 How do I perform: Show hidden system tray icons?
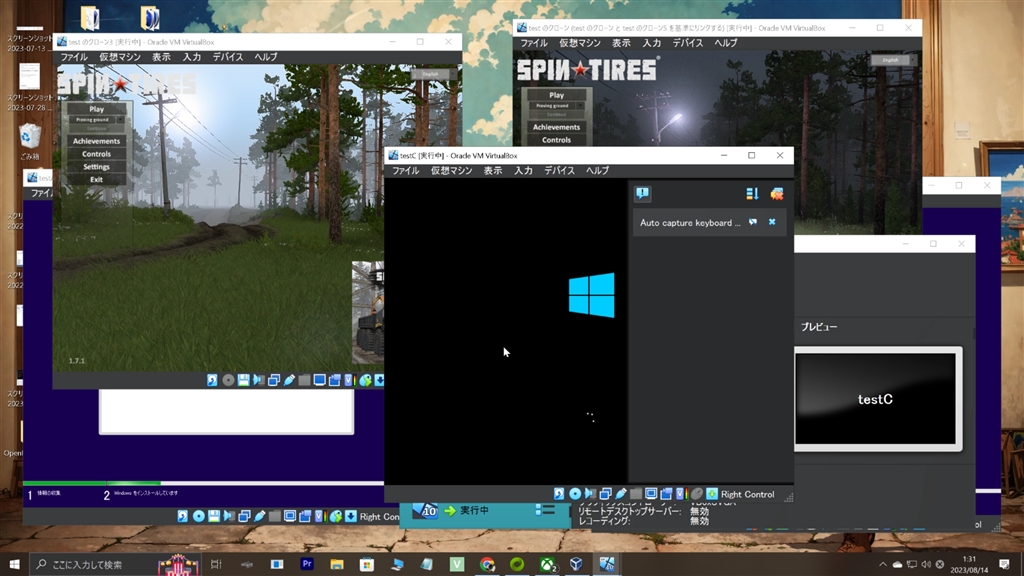click(882, 564)
